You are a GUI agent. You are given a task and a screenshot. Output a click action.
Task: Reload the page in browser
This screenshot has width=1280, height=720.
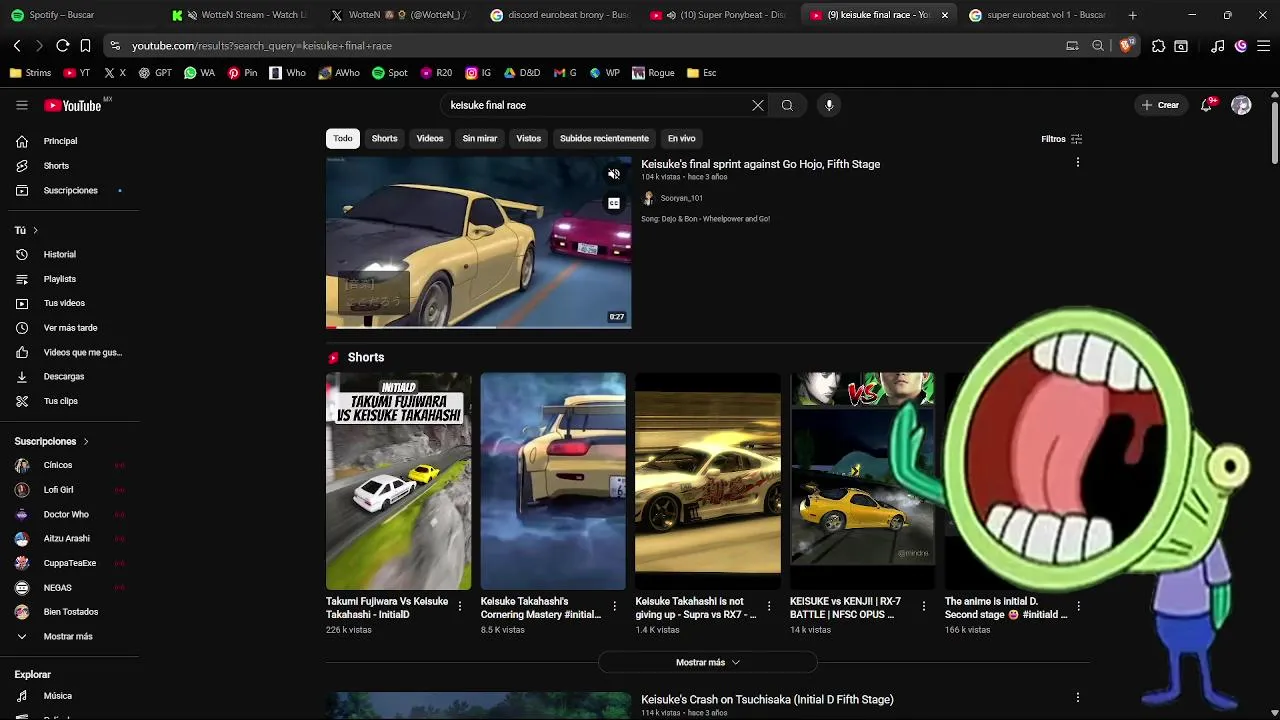click(x=62, y=45)
